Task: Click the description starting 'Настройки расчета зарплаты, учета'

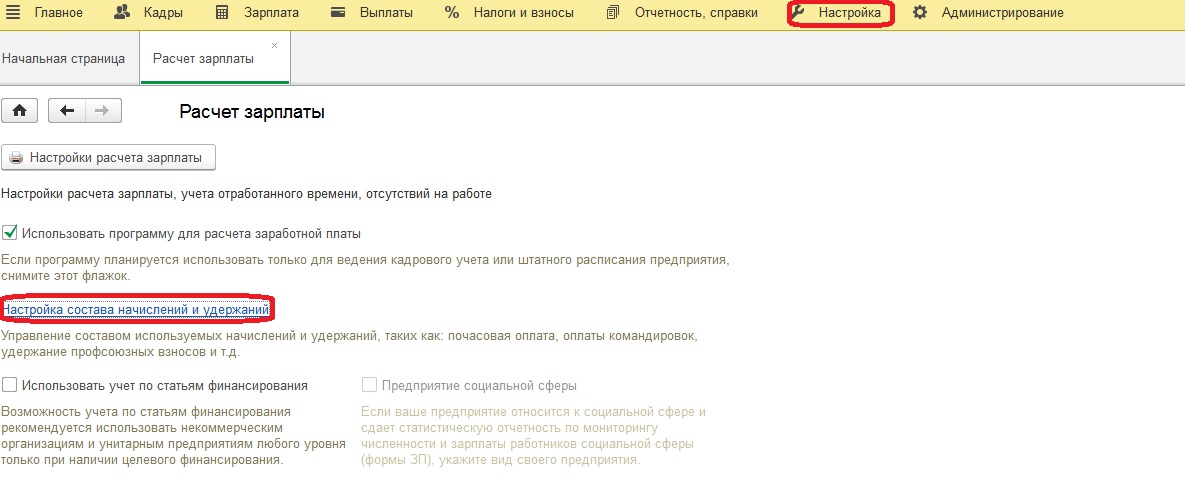Action: (x=246, y=194)
